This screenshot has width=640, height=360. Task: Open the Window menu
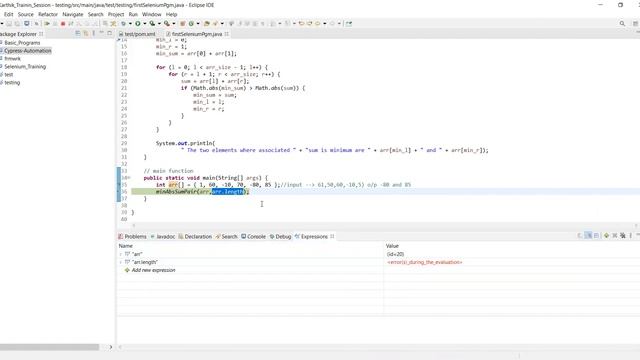[x=151, y=14]
